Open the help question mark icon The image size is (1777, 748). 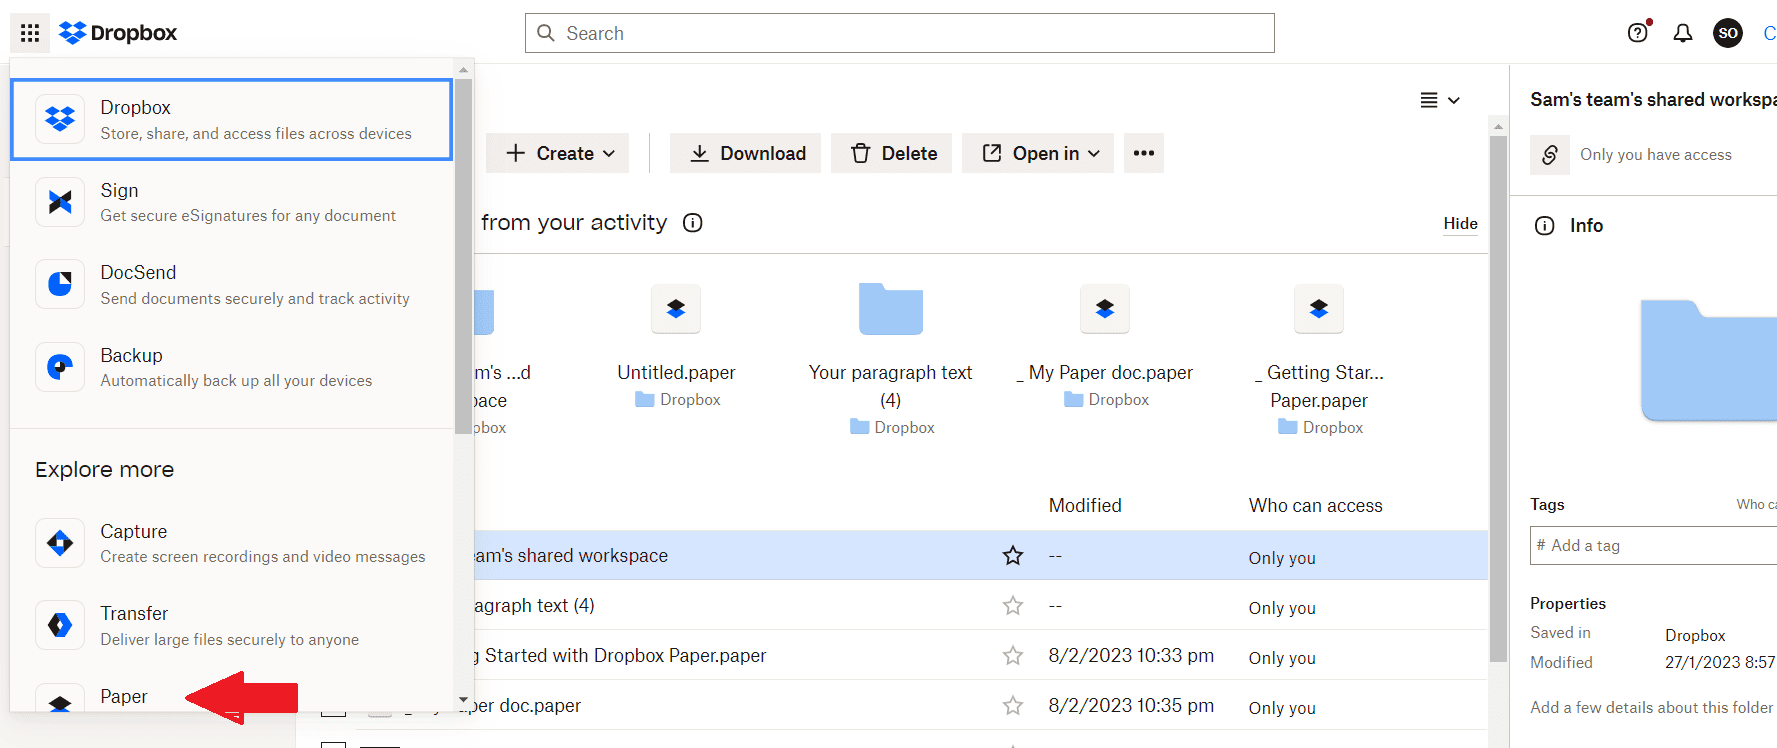1638,33
